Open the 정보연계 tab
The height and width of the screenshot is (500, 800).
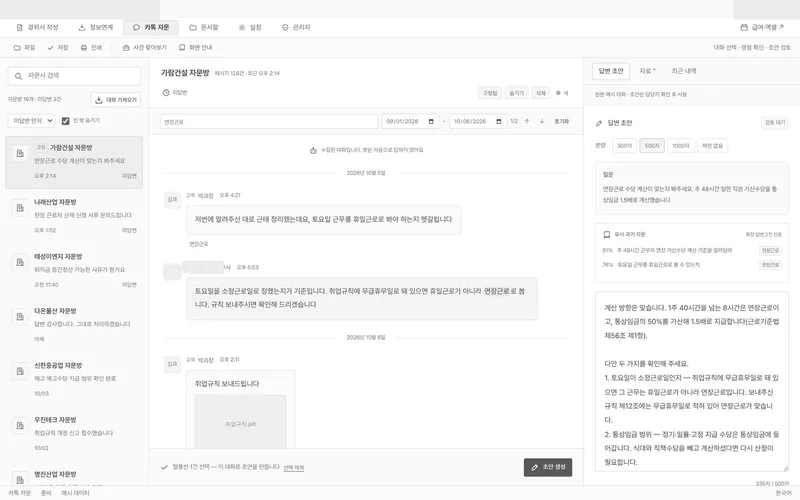click(x=96, y=28)
